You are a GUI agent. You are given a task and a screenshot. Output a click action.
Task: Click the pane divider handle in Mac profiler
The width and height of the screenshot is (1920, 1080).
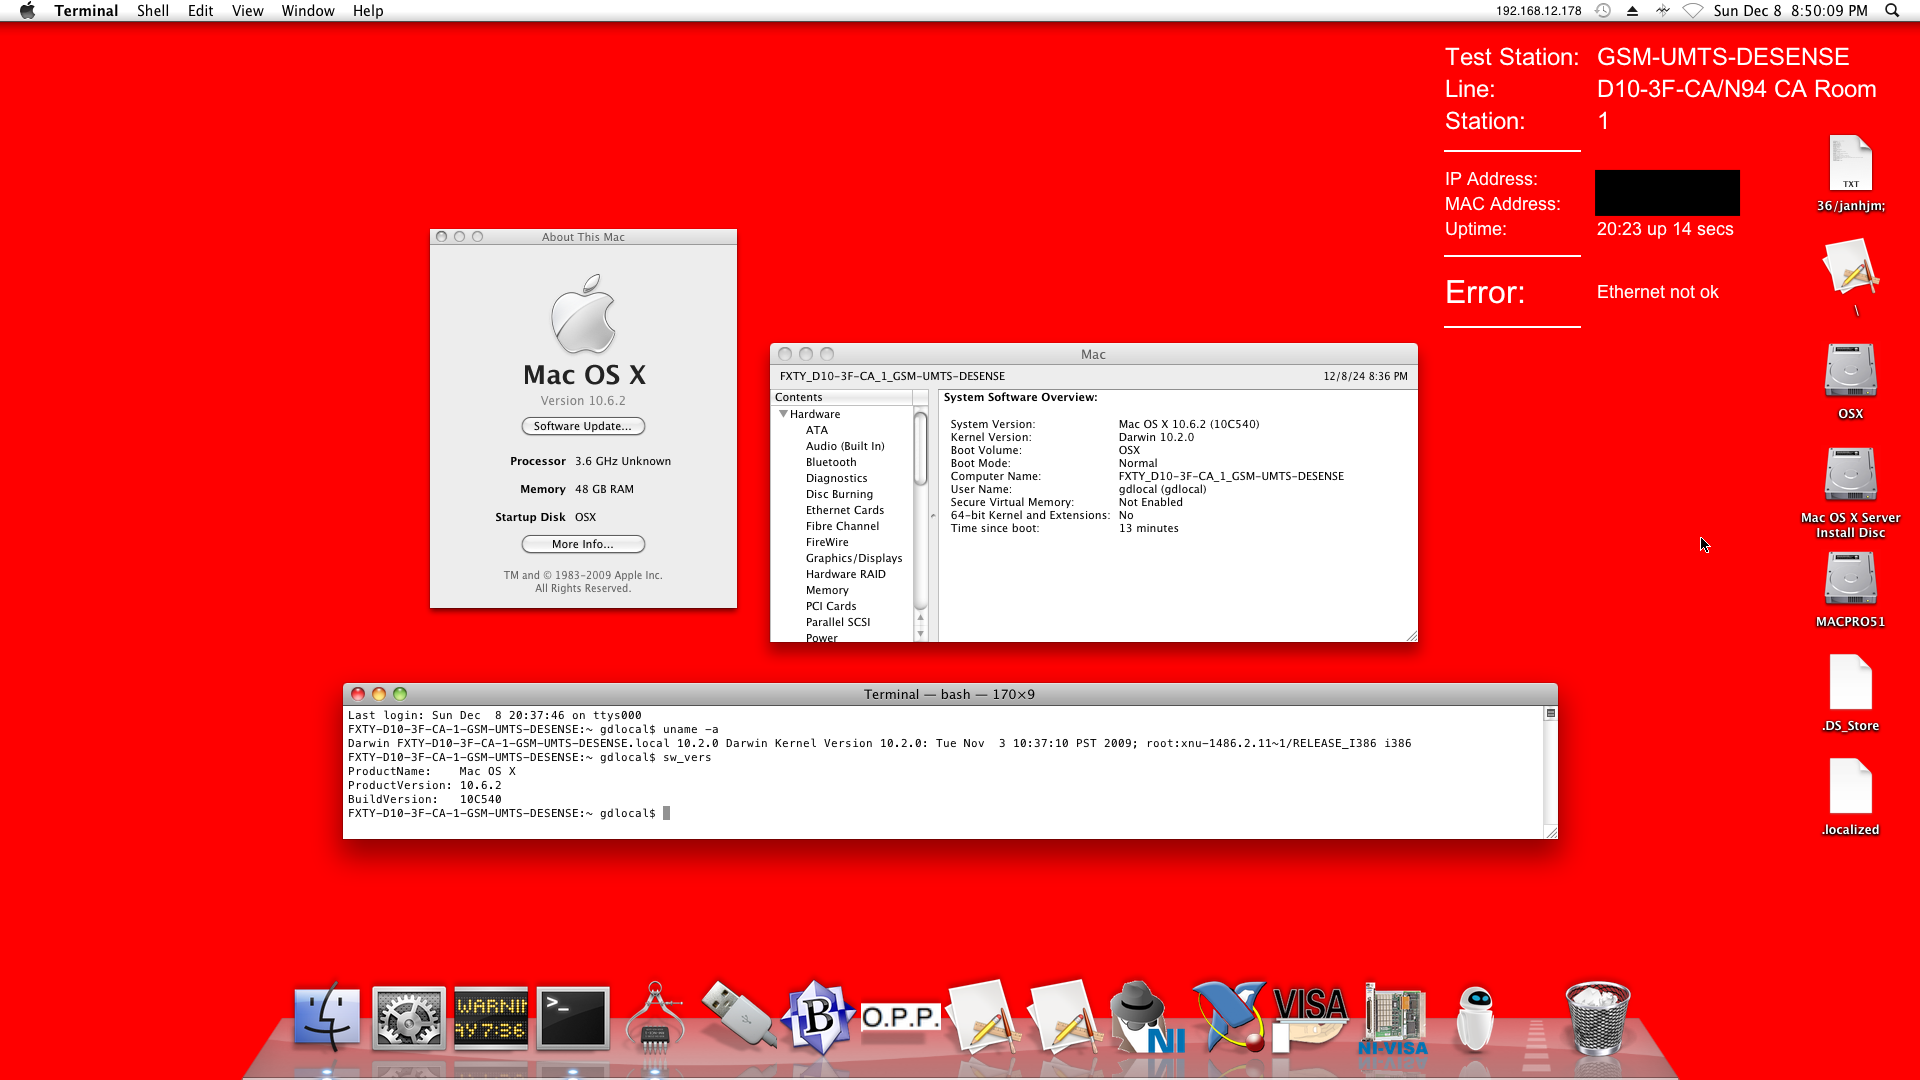(933, 516)
